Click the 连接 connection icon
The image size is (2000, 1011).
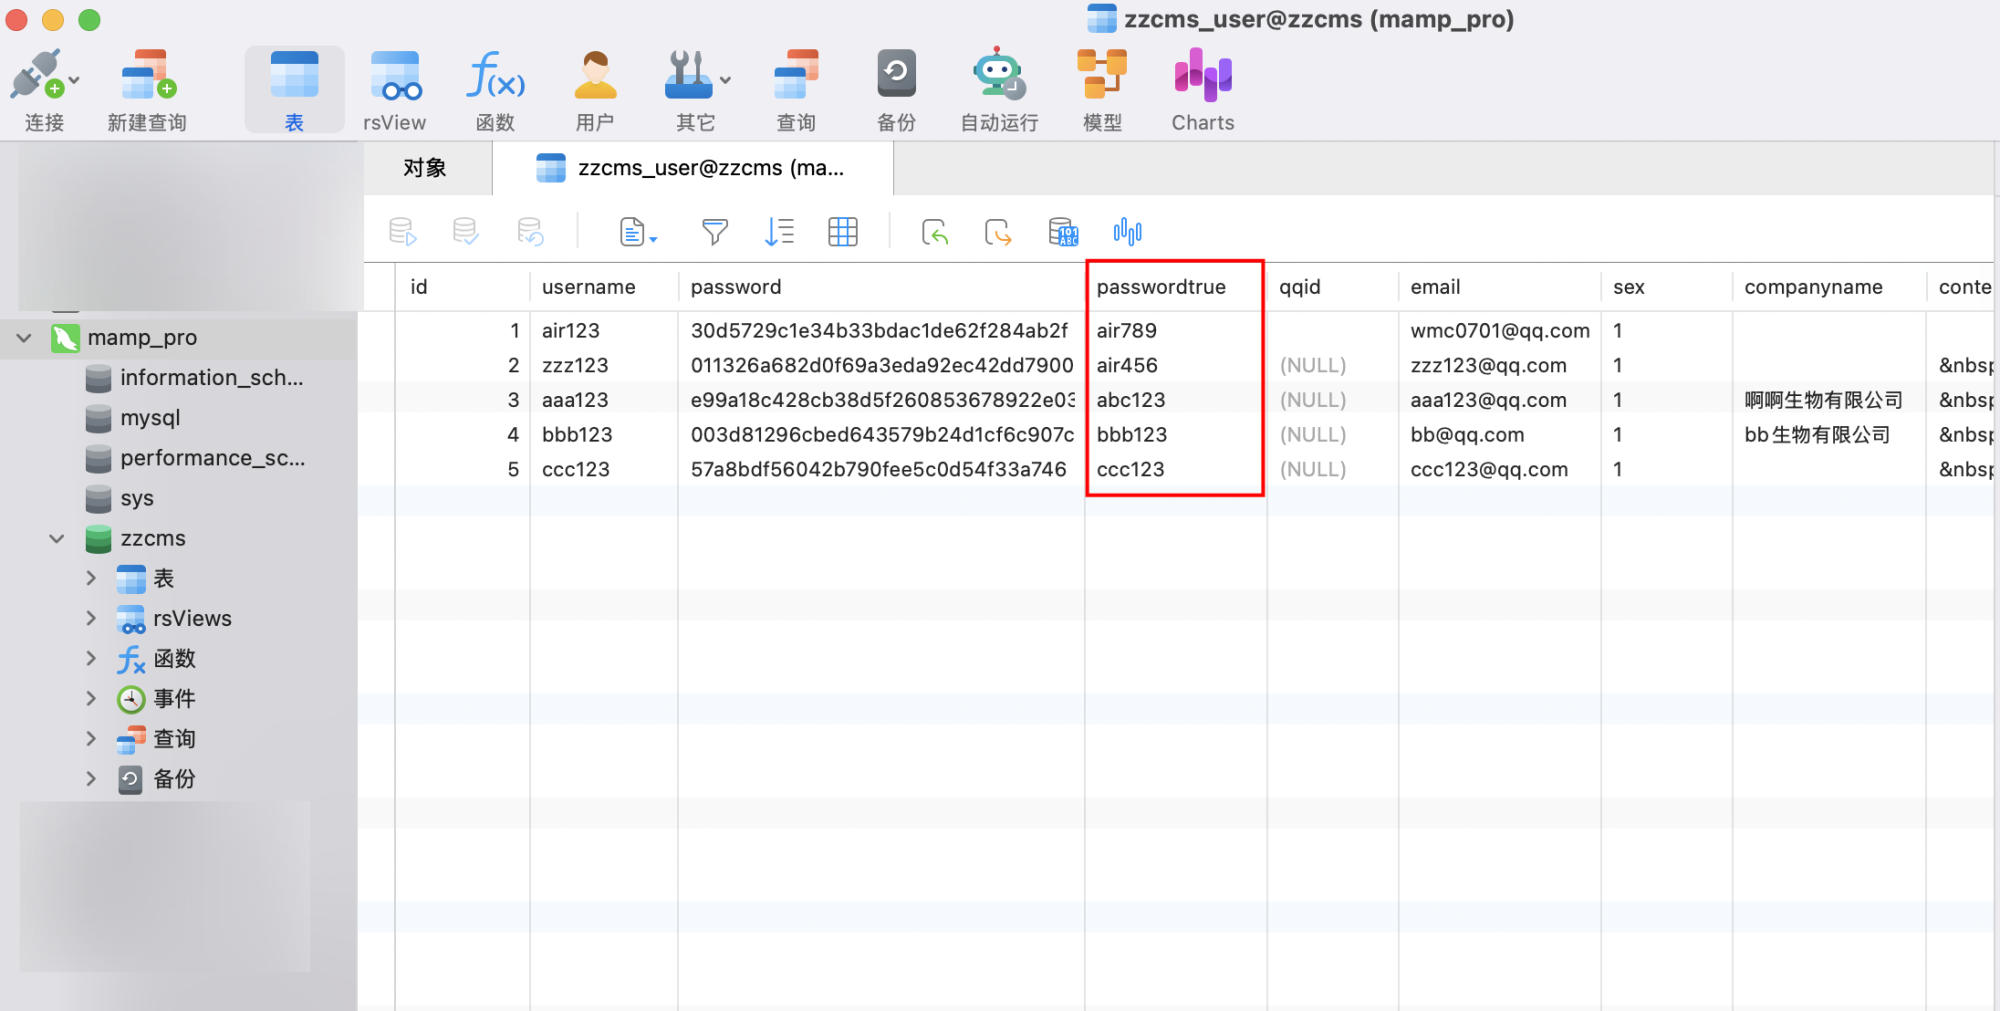point(40,77)
